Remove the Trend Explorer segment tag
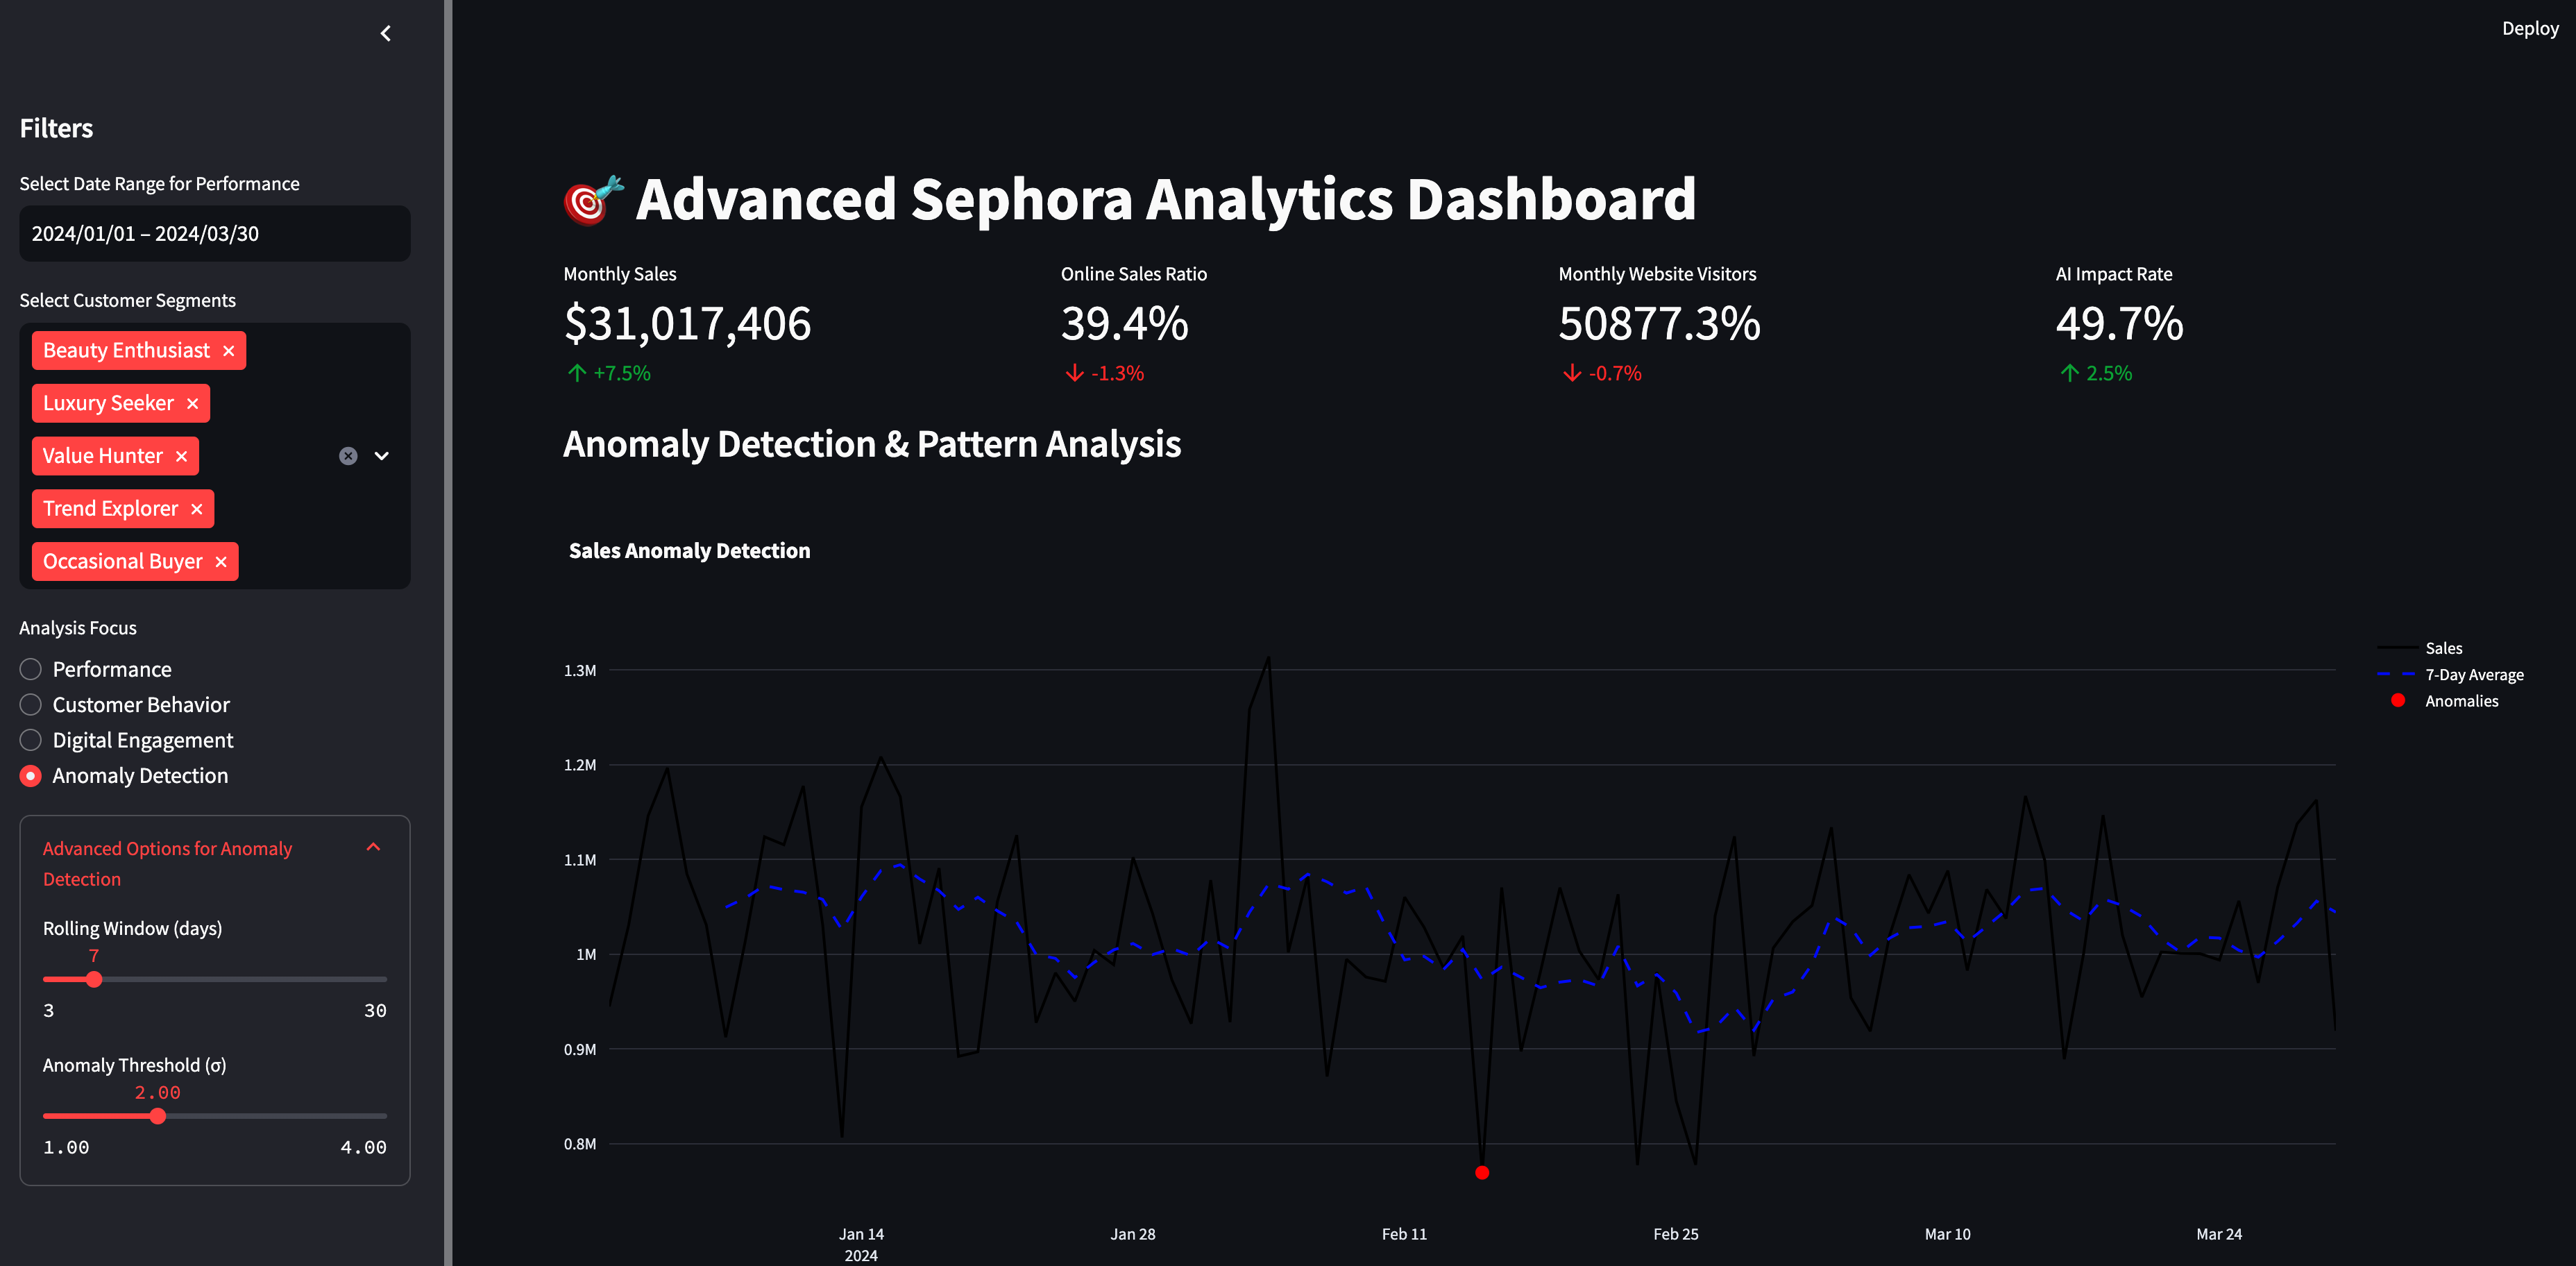Screen dimensions: 2576x1266 [x=197, y=509]
